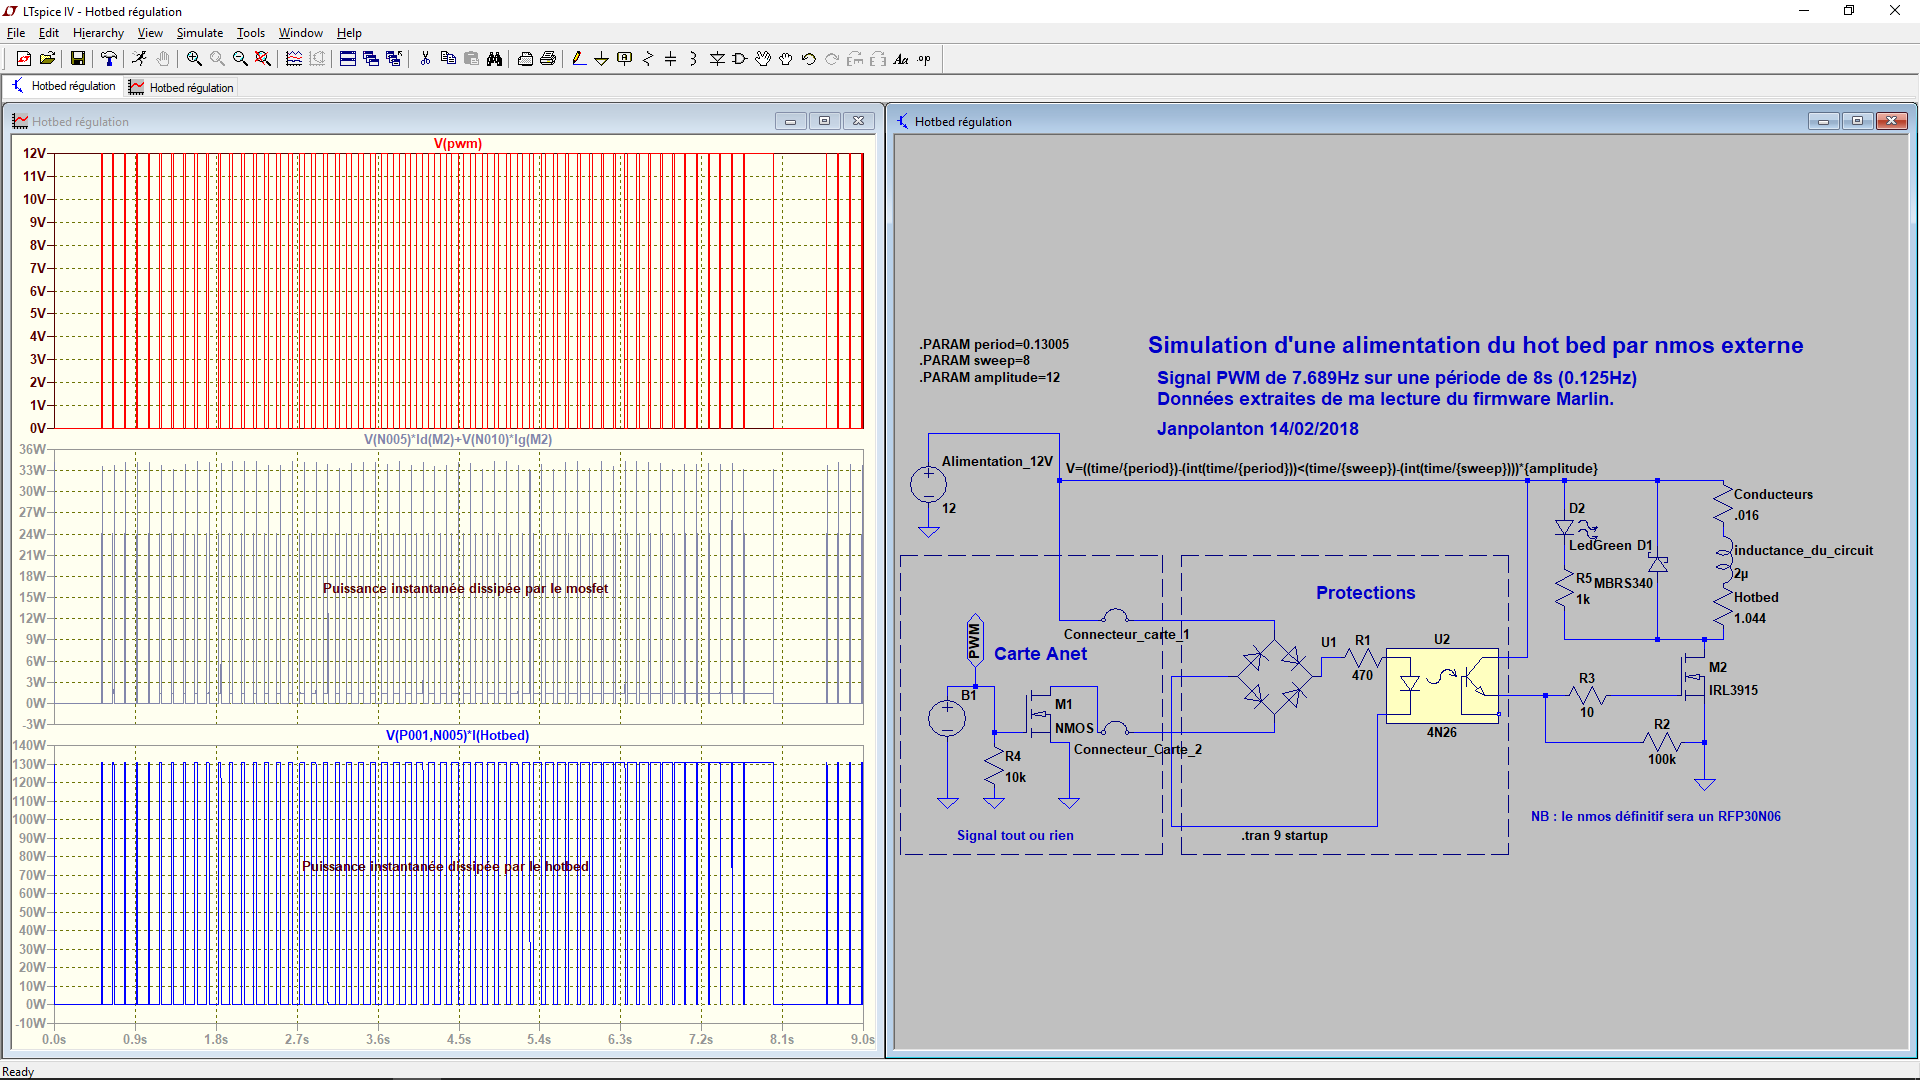Click the .PARAM period=0.13005 directive
Viewport: 1920px width, 1080px height.
coord(994,345)
